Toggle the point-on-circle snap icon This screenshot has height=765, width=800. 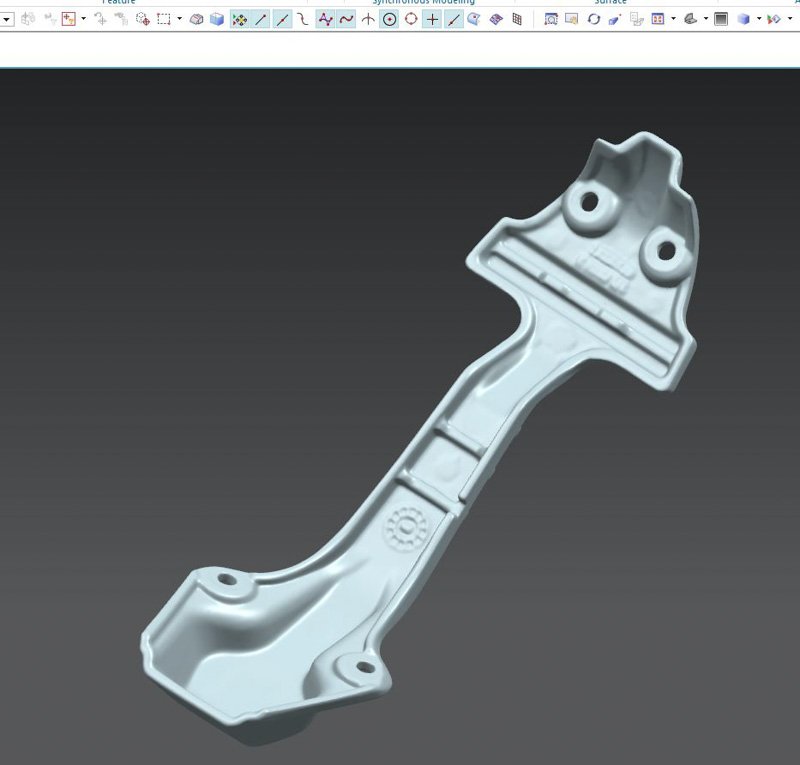click(x=409, y=18)
